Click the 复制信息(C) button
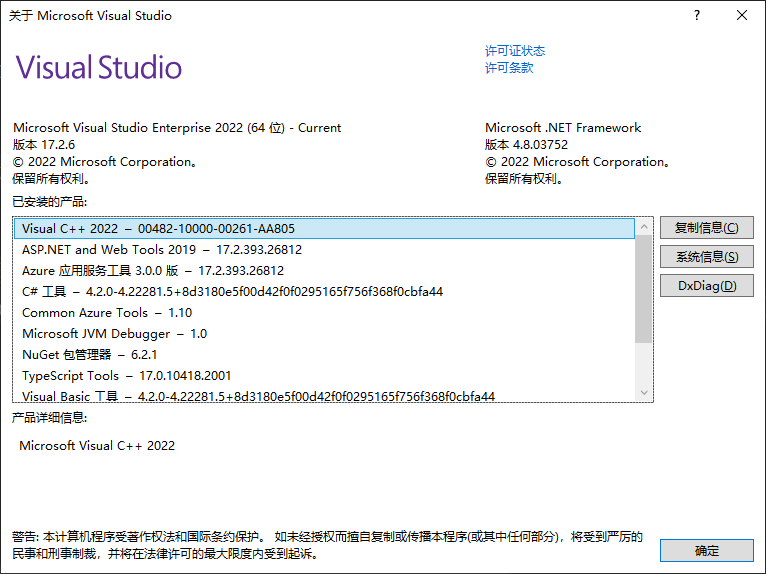Screen dimensions: 766x574 tap(706, 228)
